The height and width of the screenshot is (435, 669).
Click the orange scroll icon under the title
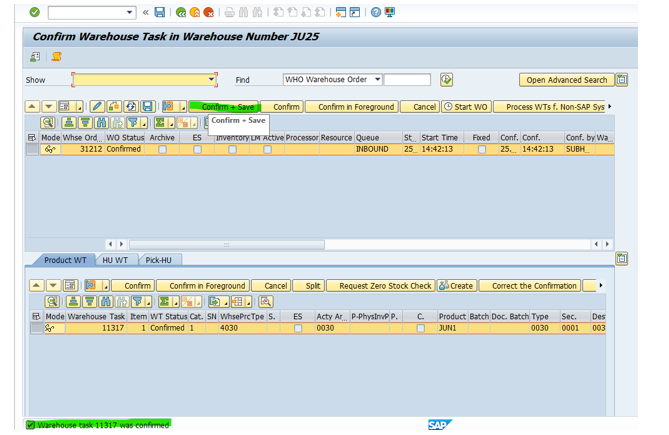click(x=56, y=57)
